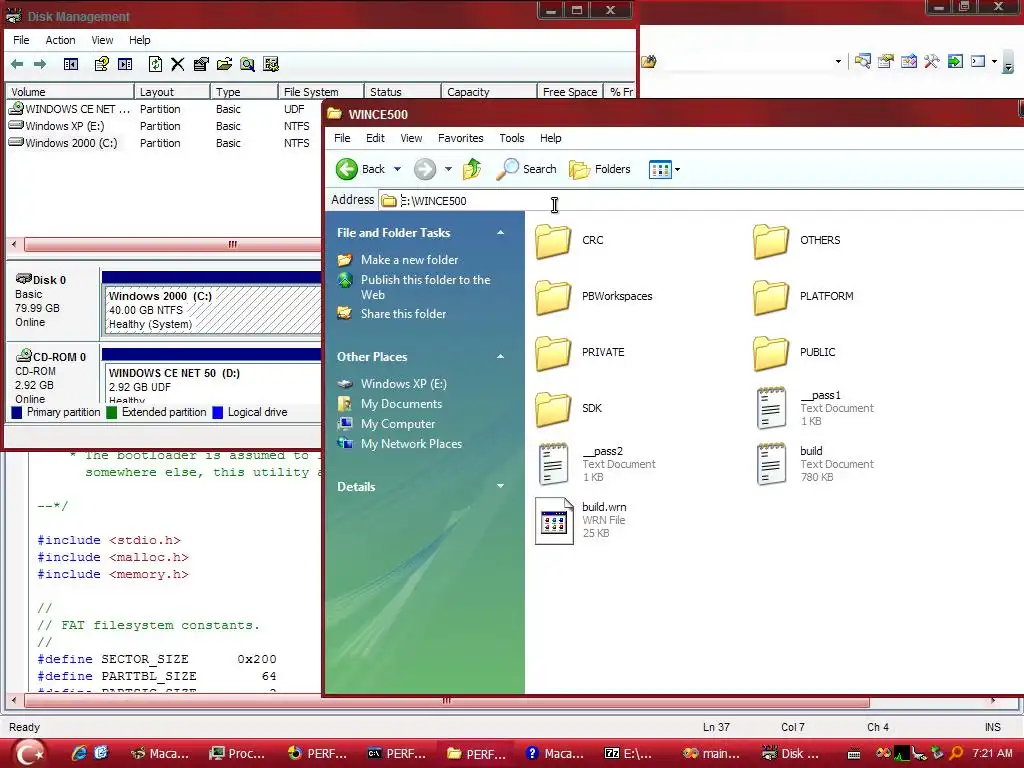Screen dimensions: 1024x768
Task: Open the Views dropdown in Explorer toolbar
Action: point(665,170)
